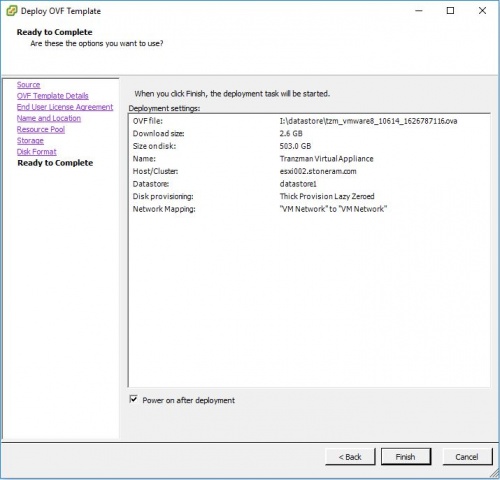Go to the Storage step
This screenshot has width=500, height=480.
click(x=30, y=141)
